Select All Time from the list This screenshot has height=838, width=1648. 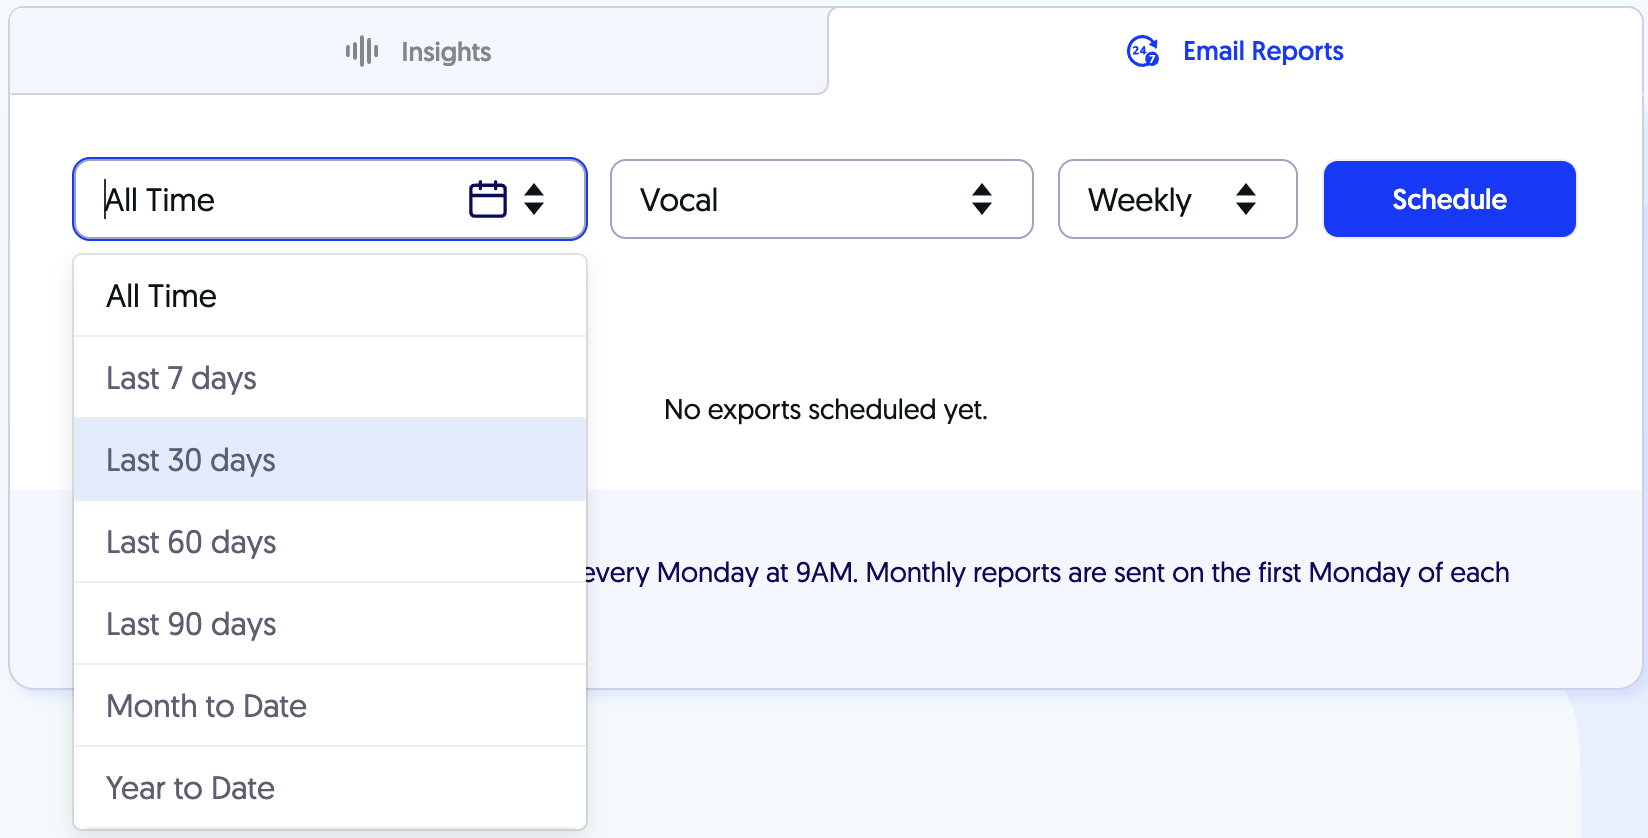(330, 296)
